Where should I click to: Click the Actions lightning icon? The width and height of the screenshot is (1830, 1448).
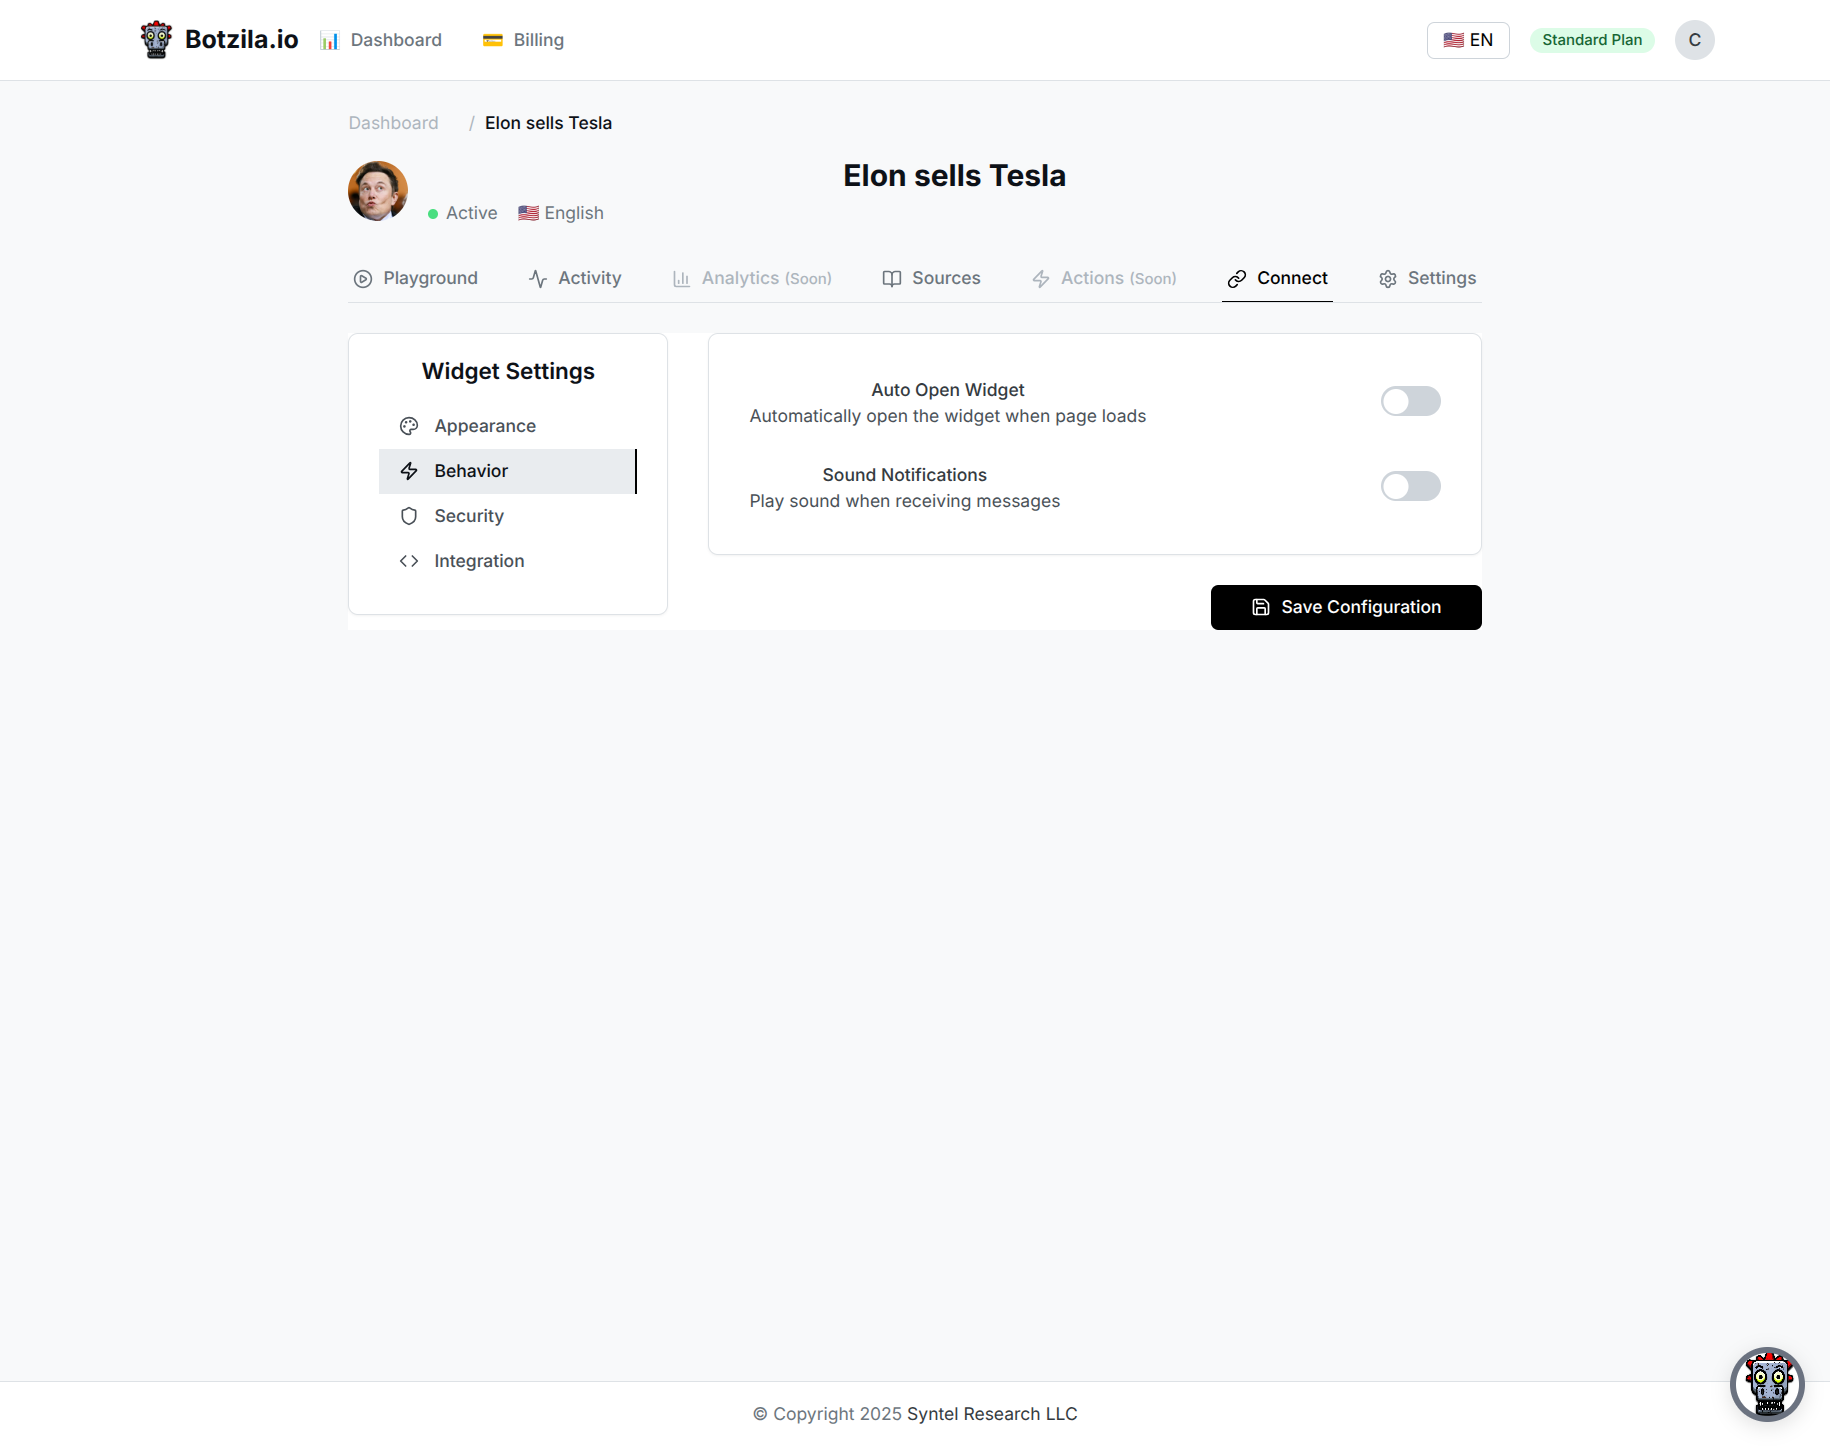point(1041,279)
